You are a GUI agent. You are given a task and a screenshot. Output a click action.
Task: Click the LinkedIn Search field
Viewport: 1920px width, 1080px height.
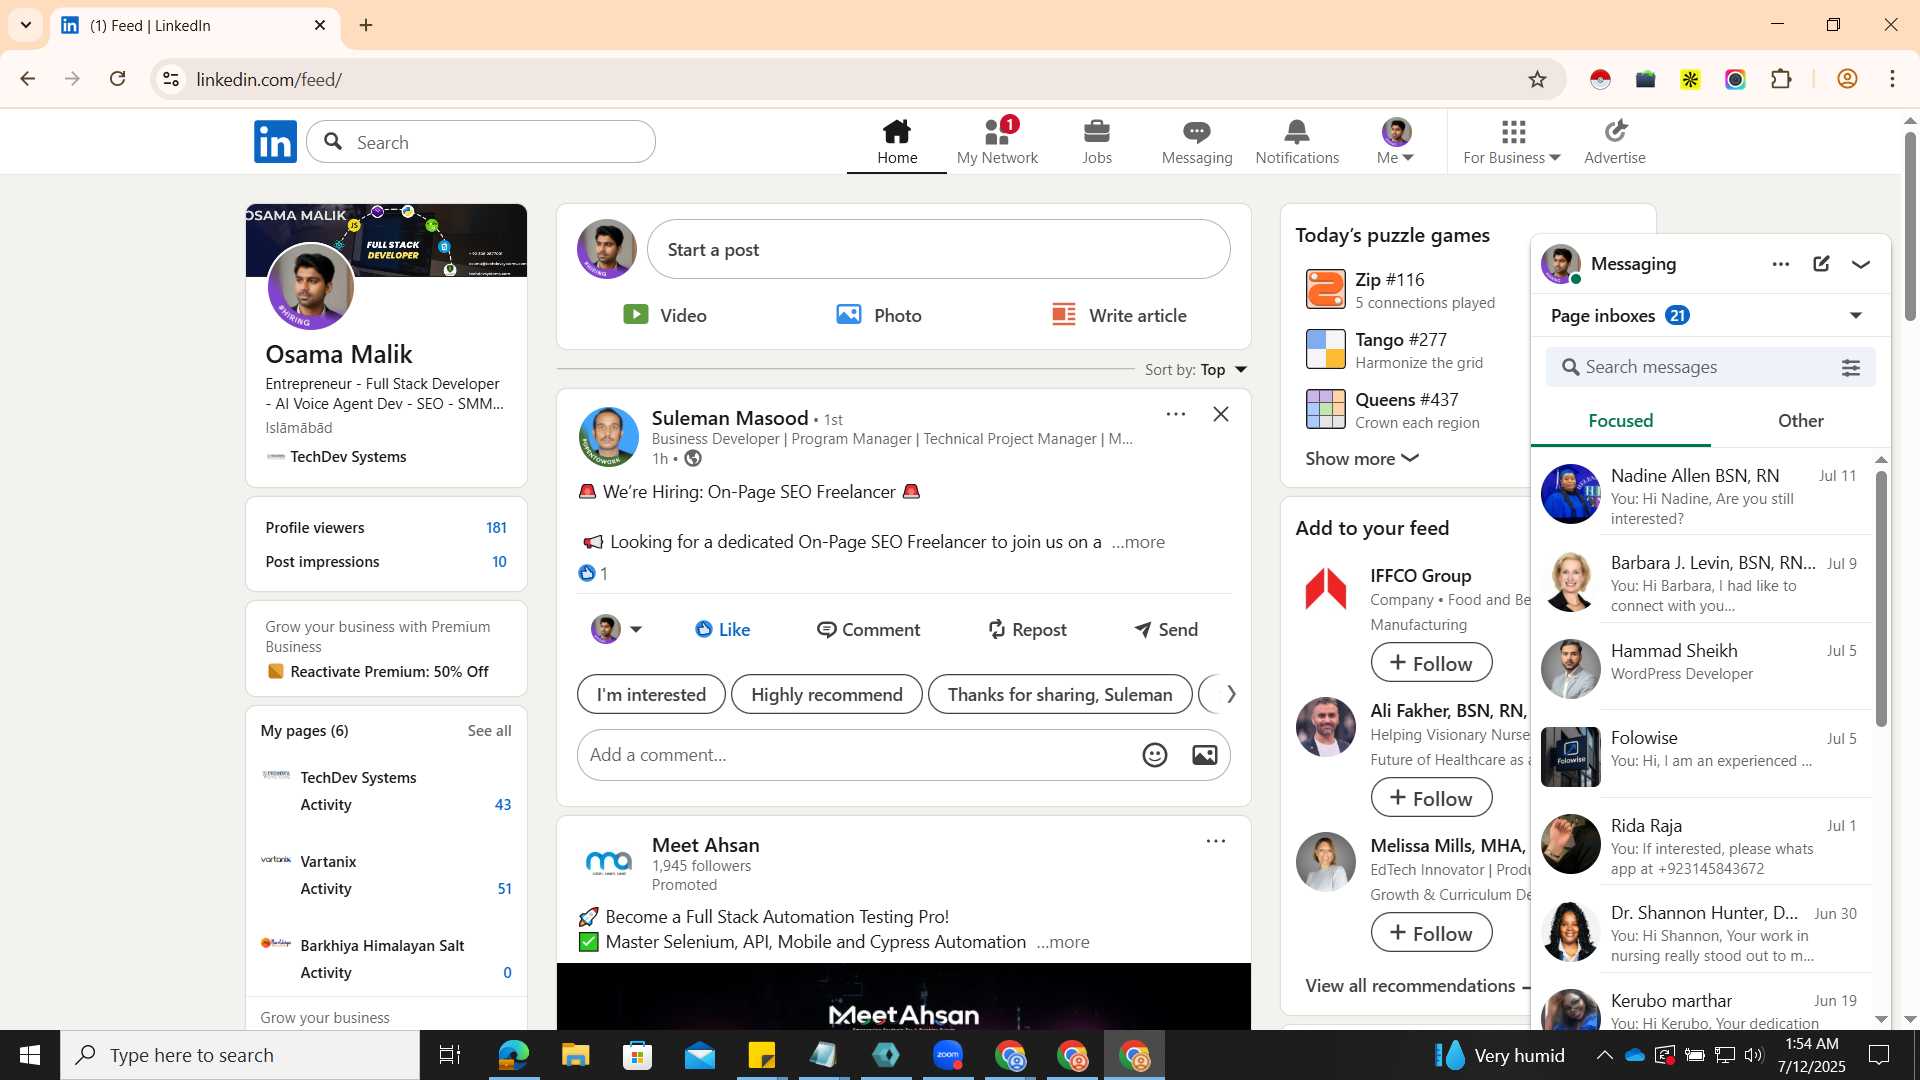[x=481, y=142]
